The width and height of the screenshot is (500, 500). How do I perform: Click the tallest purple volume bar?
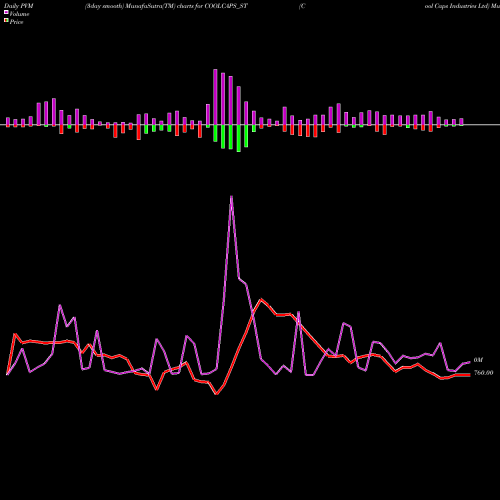click(215, 97)
